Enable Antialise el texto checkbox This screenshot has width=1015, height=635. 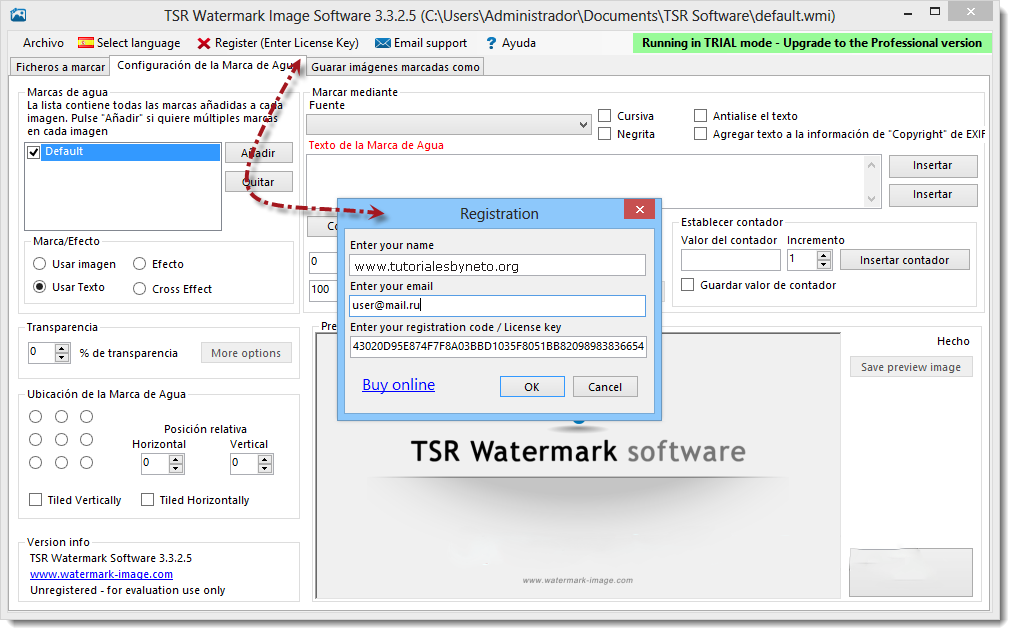click(700, 116)
